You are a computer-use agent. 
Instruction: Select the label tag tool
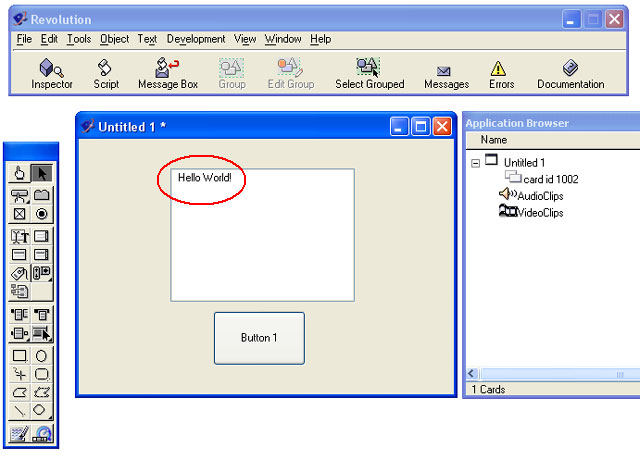[x=19, y=273]
